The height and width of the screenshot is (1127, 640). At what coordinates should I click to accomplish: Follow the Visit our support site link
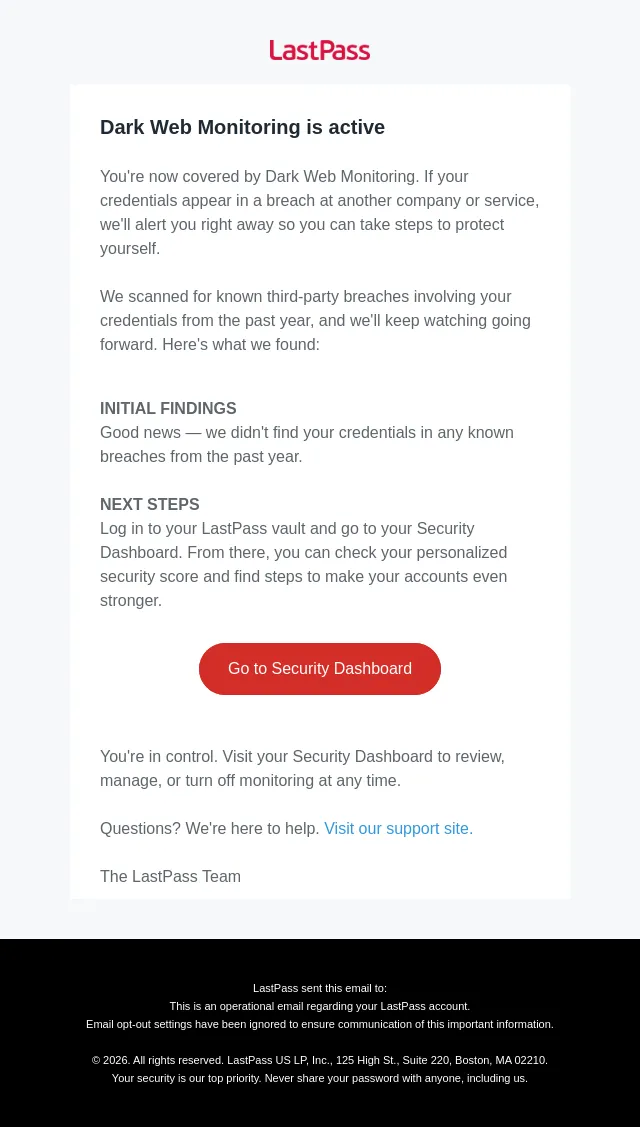point(398,828)
